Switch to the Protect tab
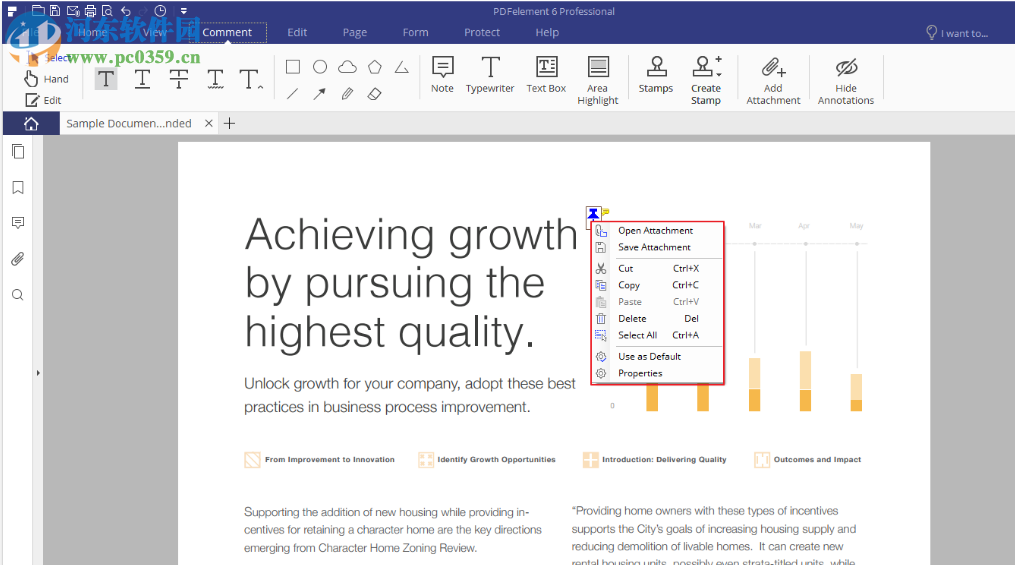 coord(482,32)
